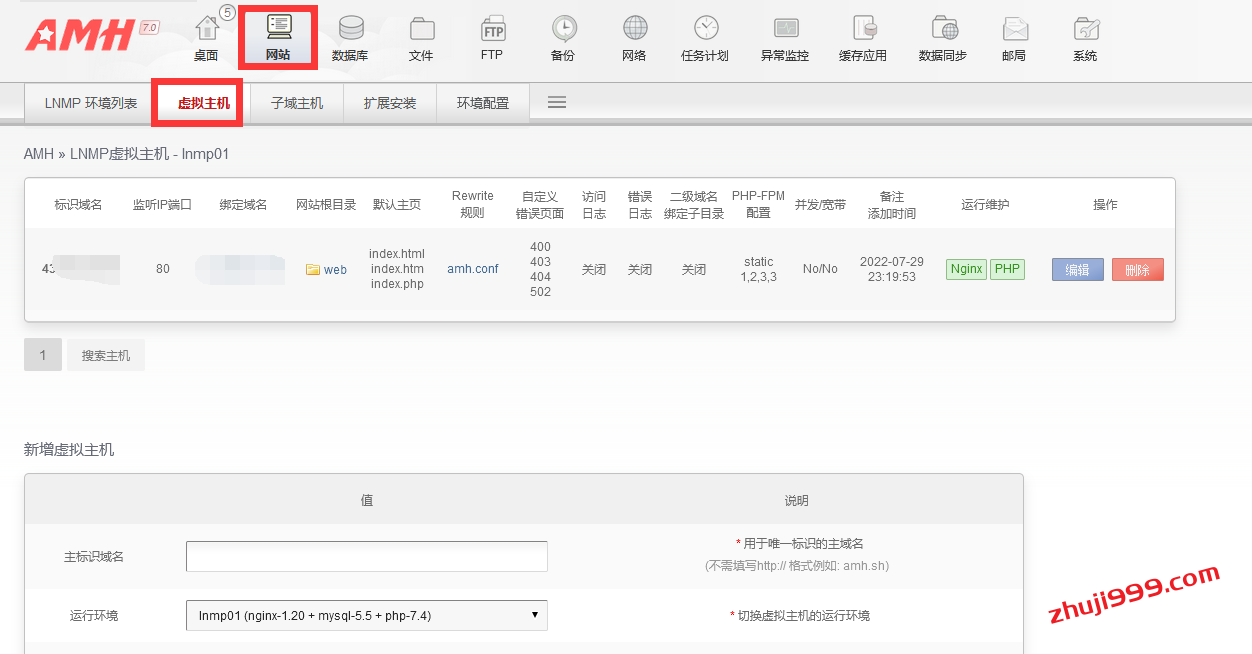The image size is (1252, 654).
Task: Click the 主标识域名 input field
Action: (366, 556)
